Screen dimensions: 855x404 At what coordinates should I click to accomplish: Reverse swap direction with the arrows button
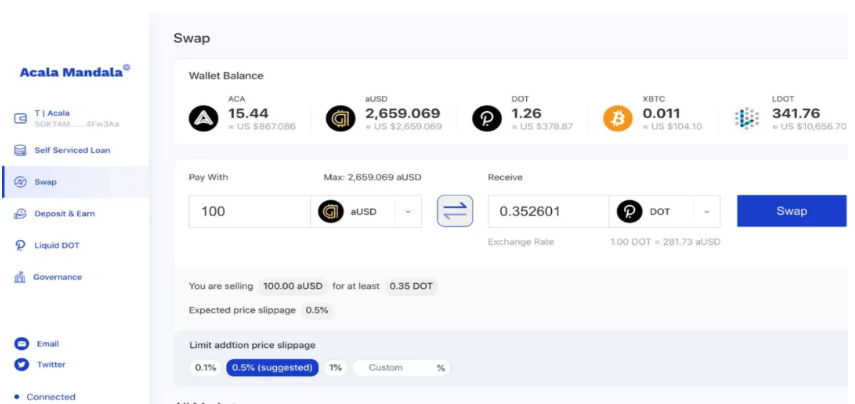[x=455, y=211]
